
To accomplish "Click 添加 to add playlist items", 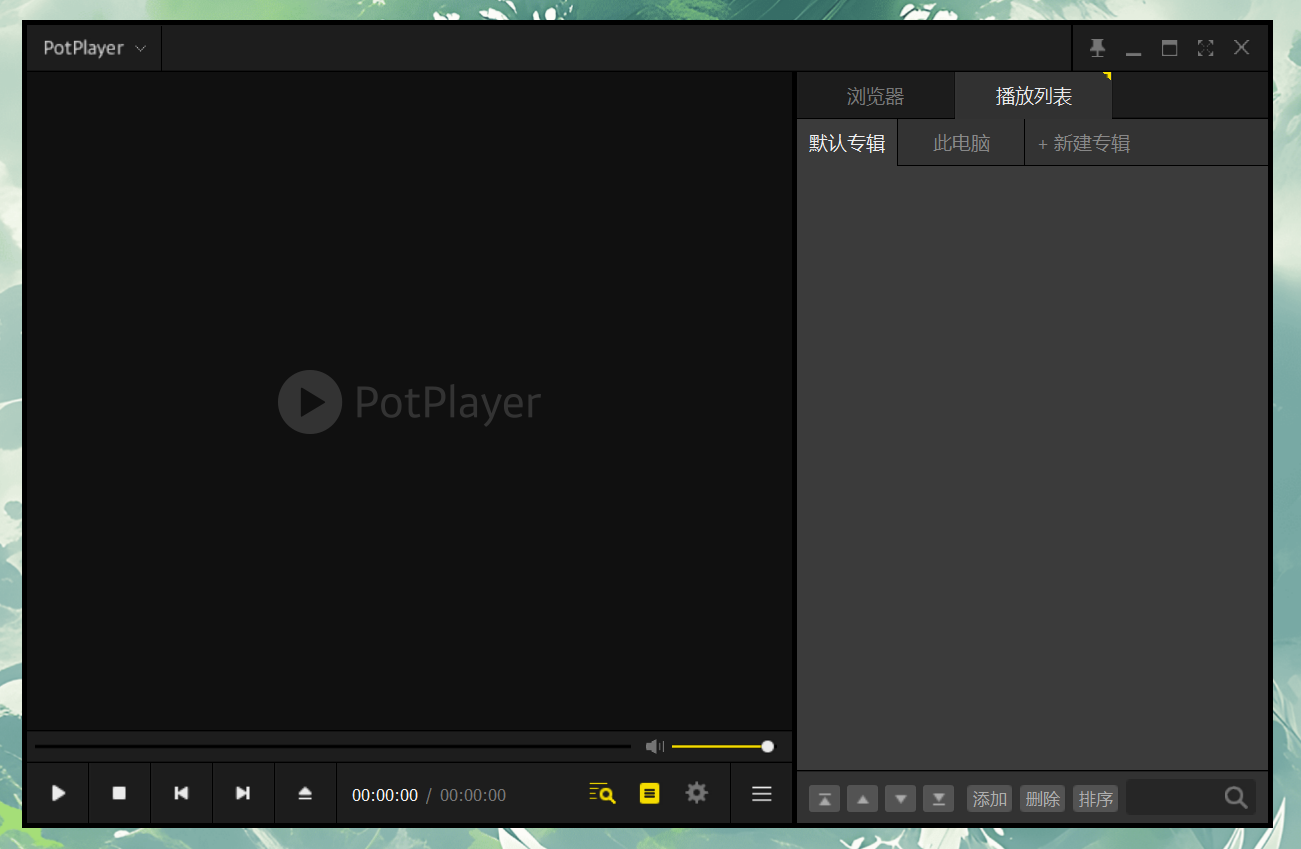I will (989, 798).
